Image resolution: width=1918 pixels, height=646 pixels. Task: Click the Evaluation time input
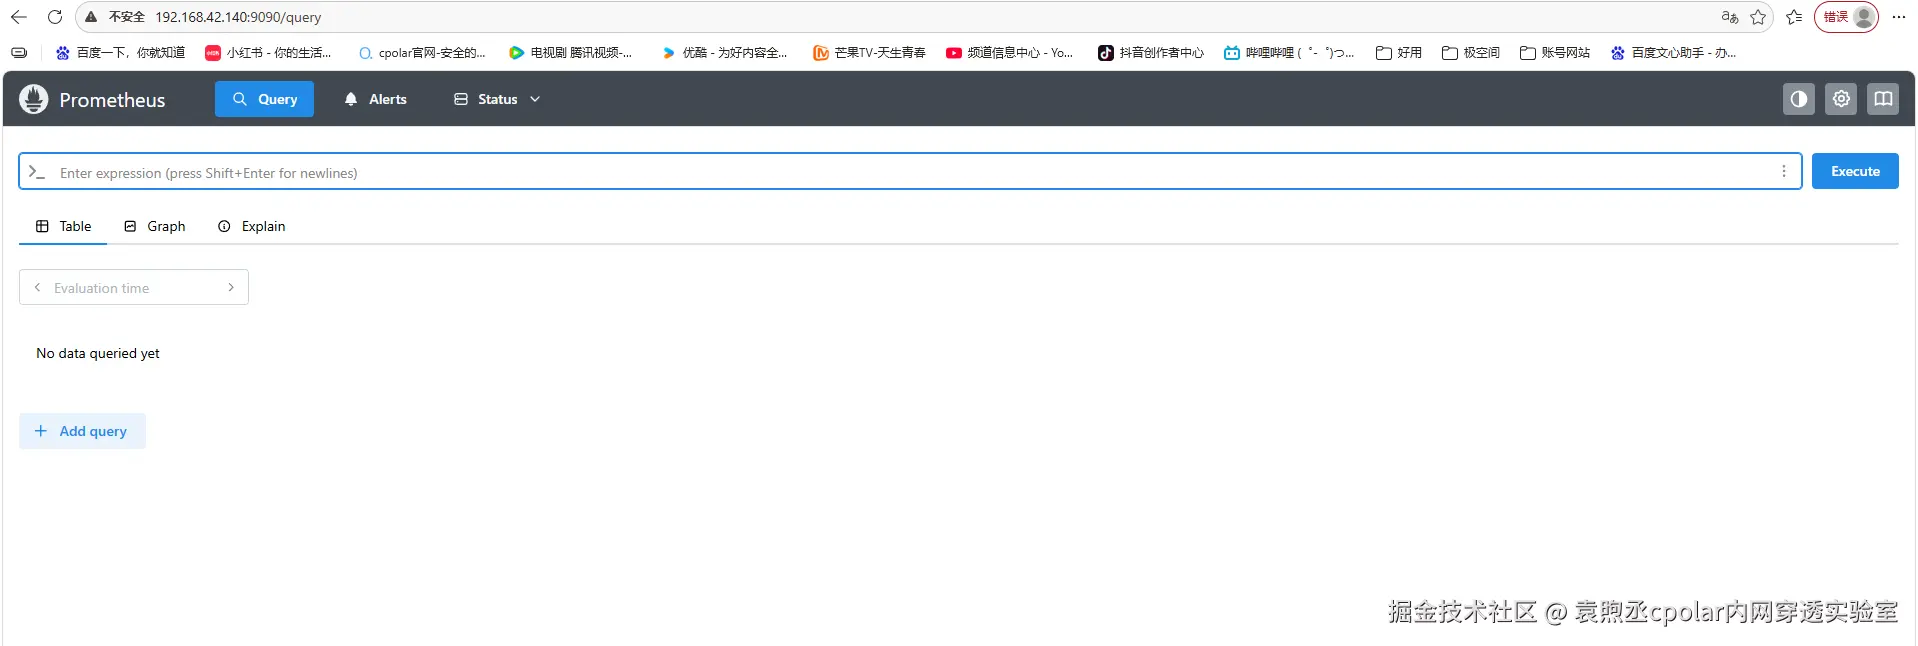pos(134,288)
